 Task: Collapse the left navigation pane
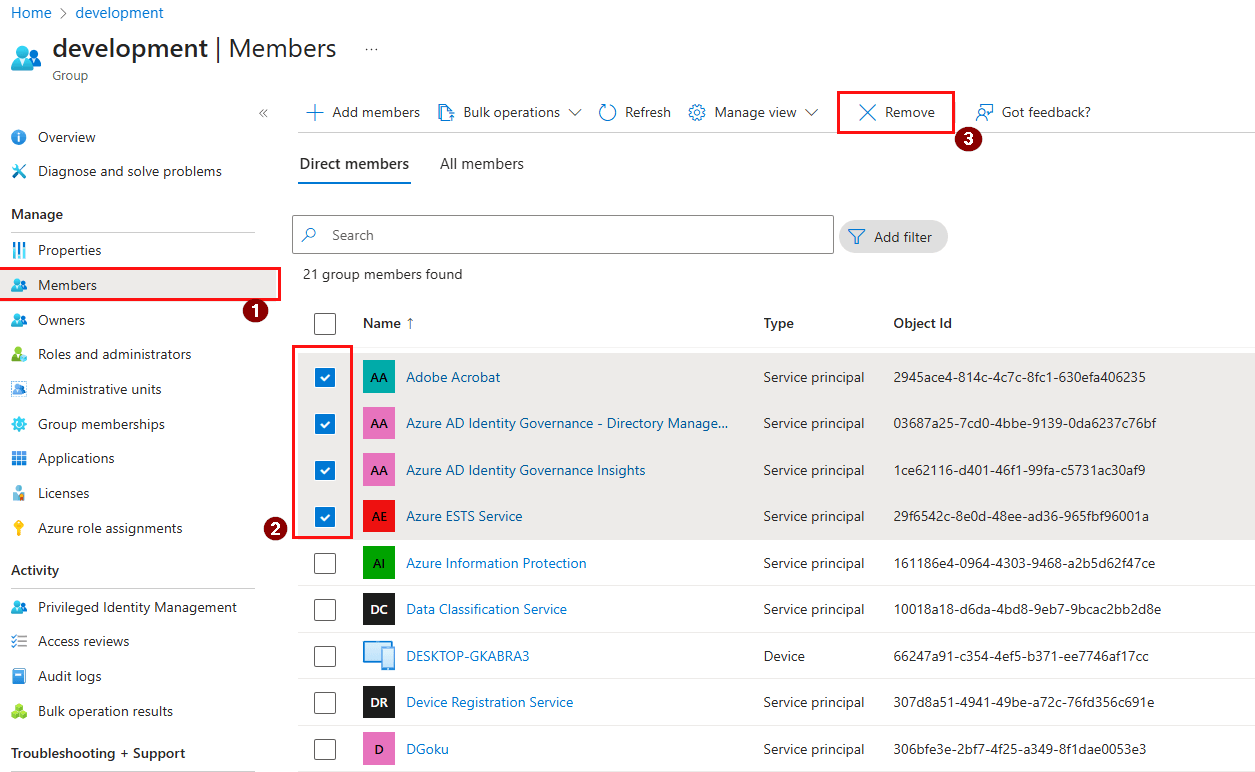pyautogui.click(x=263, y=113)
